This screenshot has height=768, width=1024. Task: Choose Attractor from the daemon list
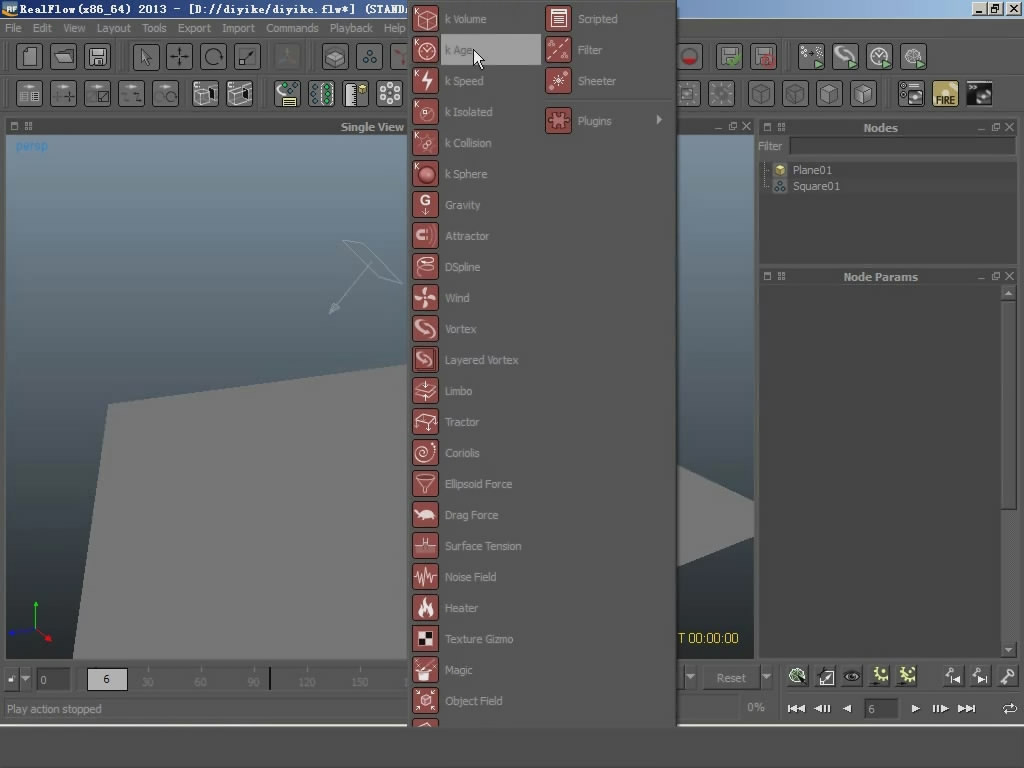click(x=476, y=236)
